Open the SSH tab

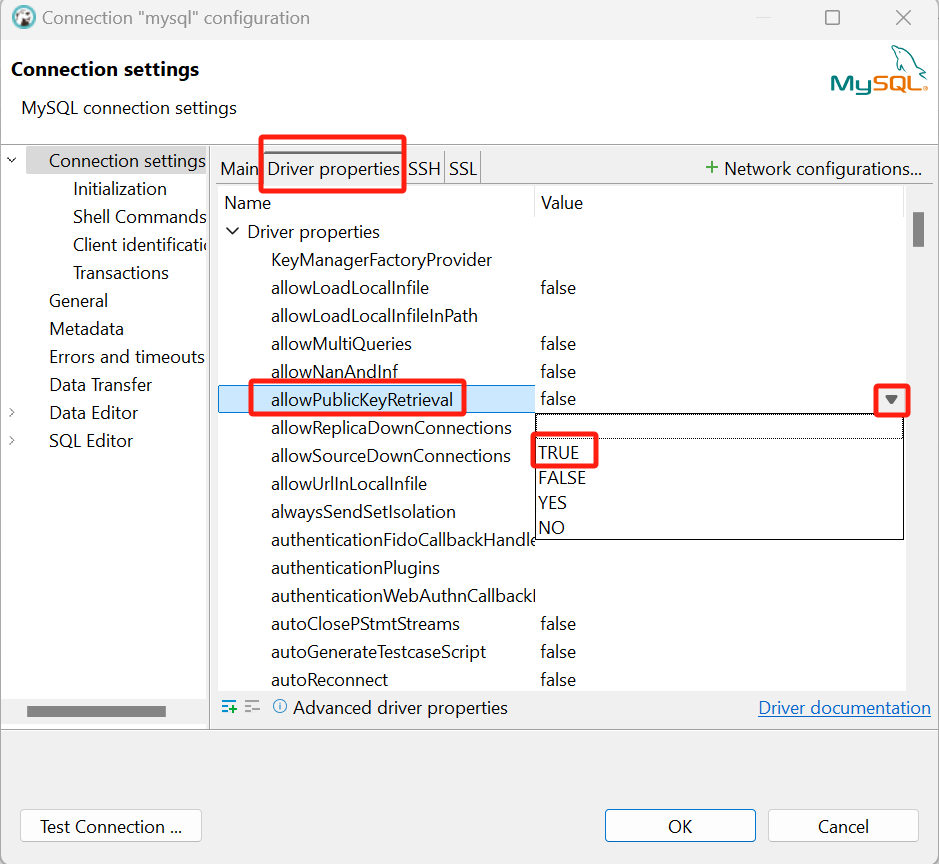coord(424,169)
